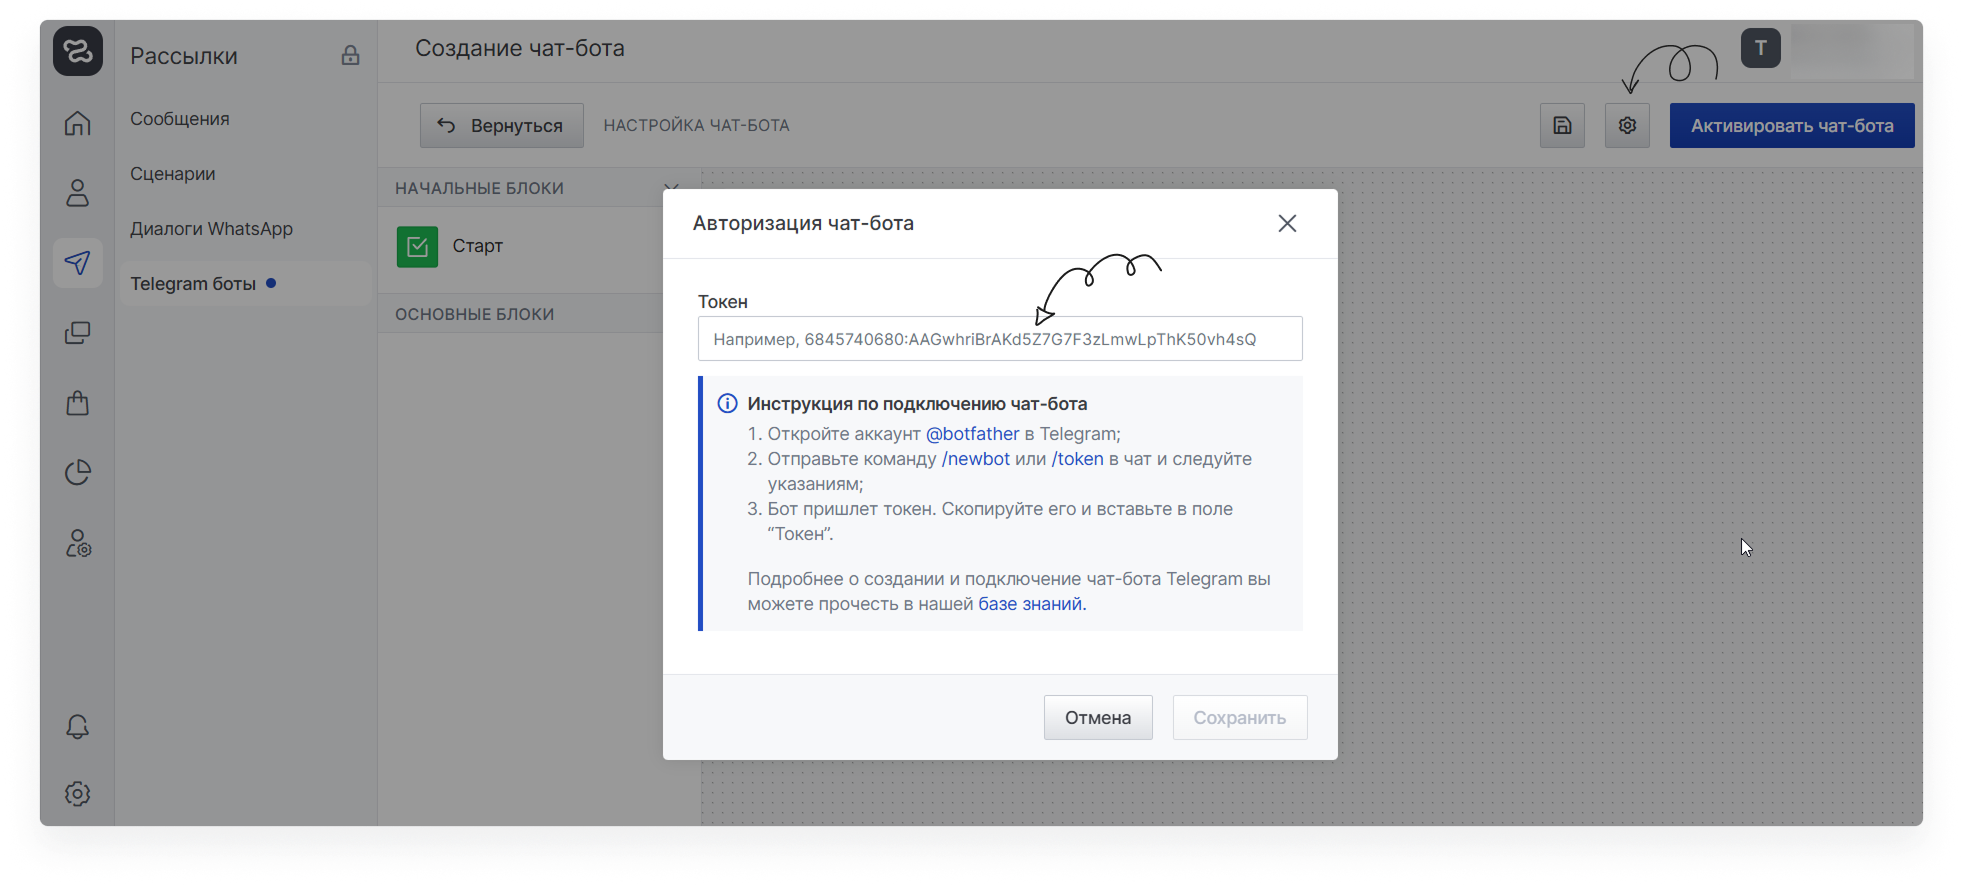Open the contacts person icon in sidebar

click(x=77, y=193)
